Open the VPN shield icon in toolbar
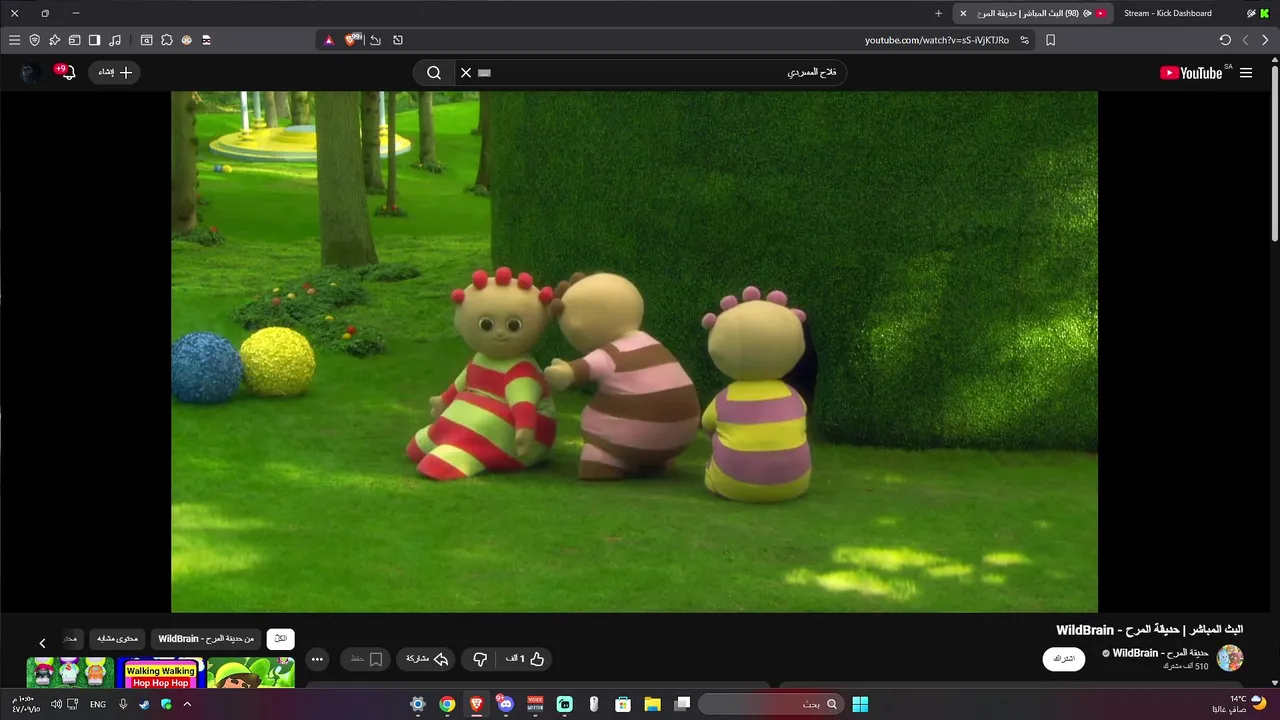Image resolution: width=1280 pixels, height=720 pixels. (34, 40)
